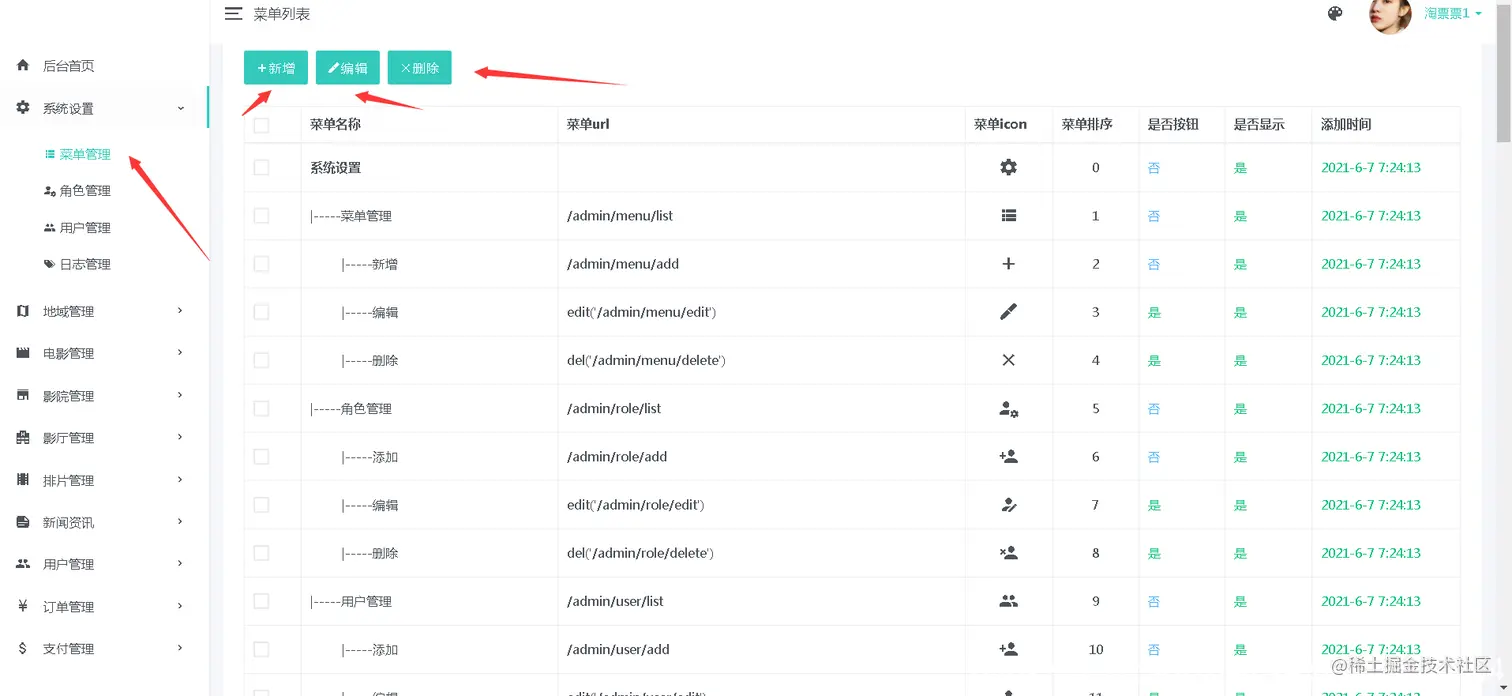1512x696 pixels.
Task: Click the building icon beside 影厅管理
Action: [23, 437]
